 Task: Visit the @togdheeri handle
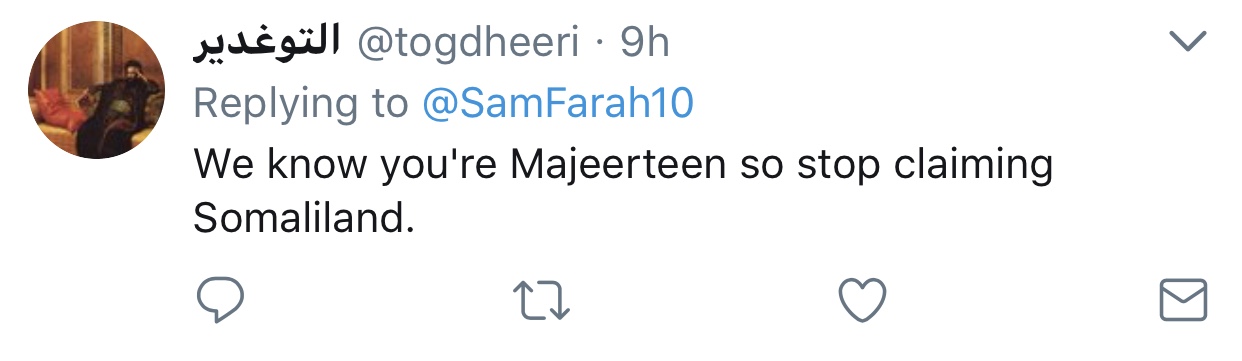click(x=472, y=43)
